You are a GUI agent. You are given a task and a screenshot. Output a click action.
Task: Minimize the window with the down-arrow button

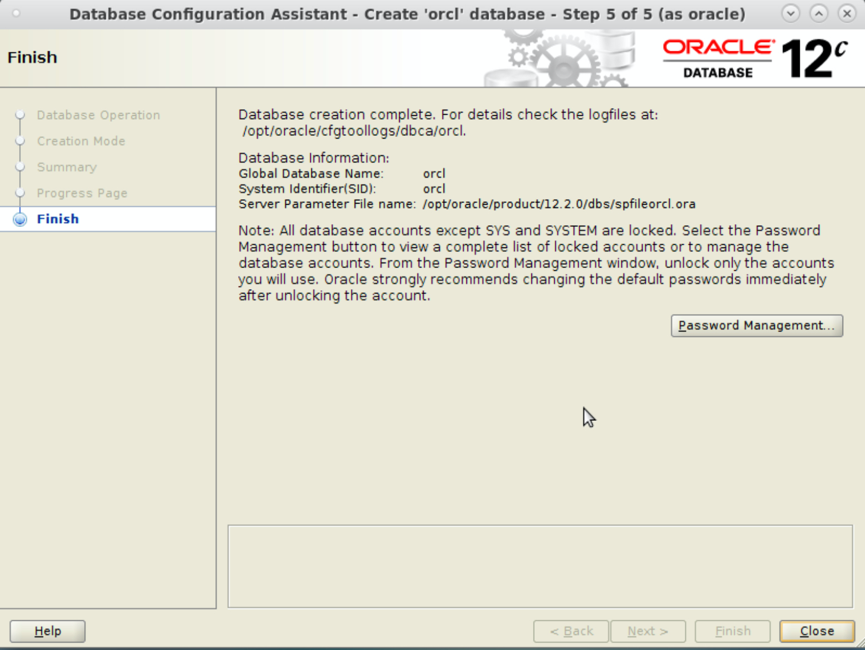coord(791,13)
